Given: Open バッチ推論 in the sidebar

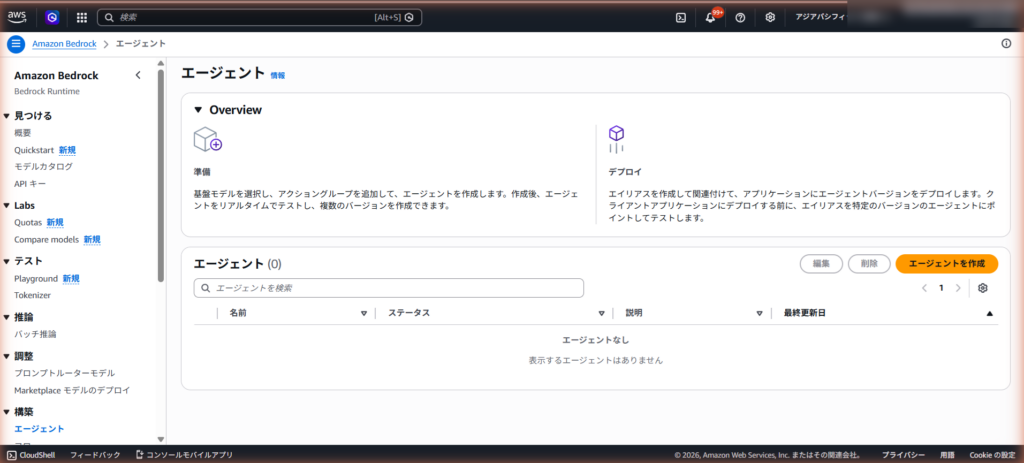Looking at the screenshot, I should 35,334.
